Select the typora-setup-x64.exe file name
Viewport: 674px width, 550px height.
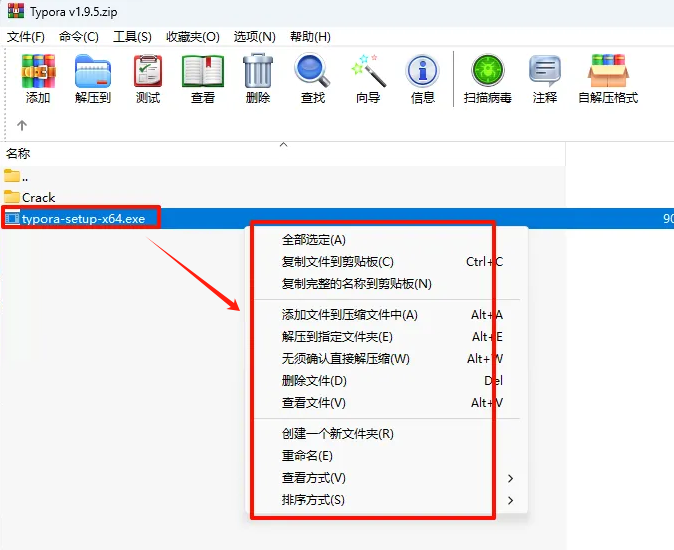83,219
